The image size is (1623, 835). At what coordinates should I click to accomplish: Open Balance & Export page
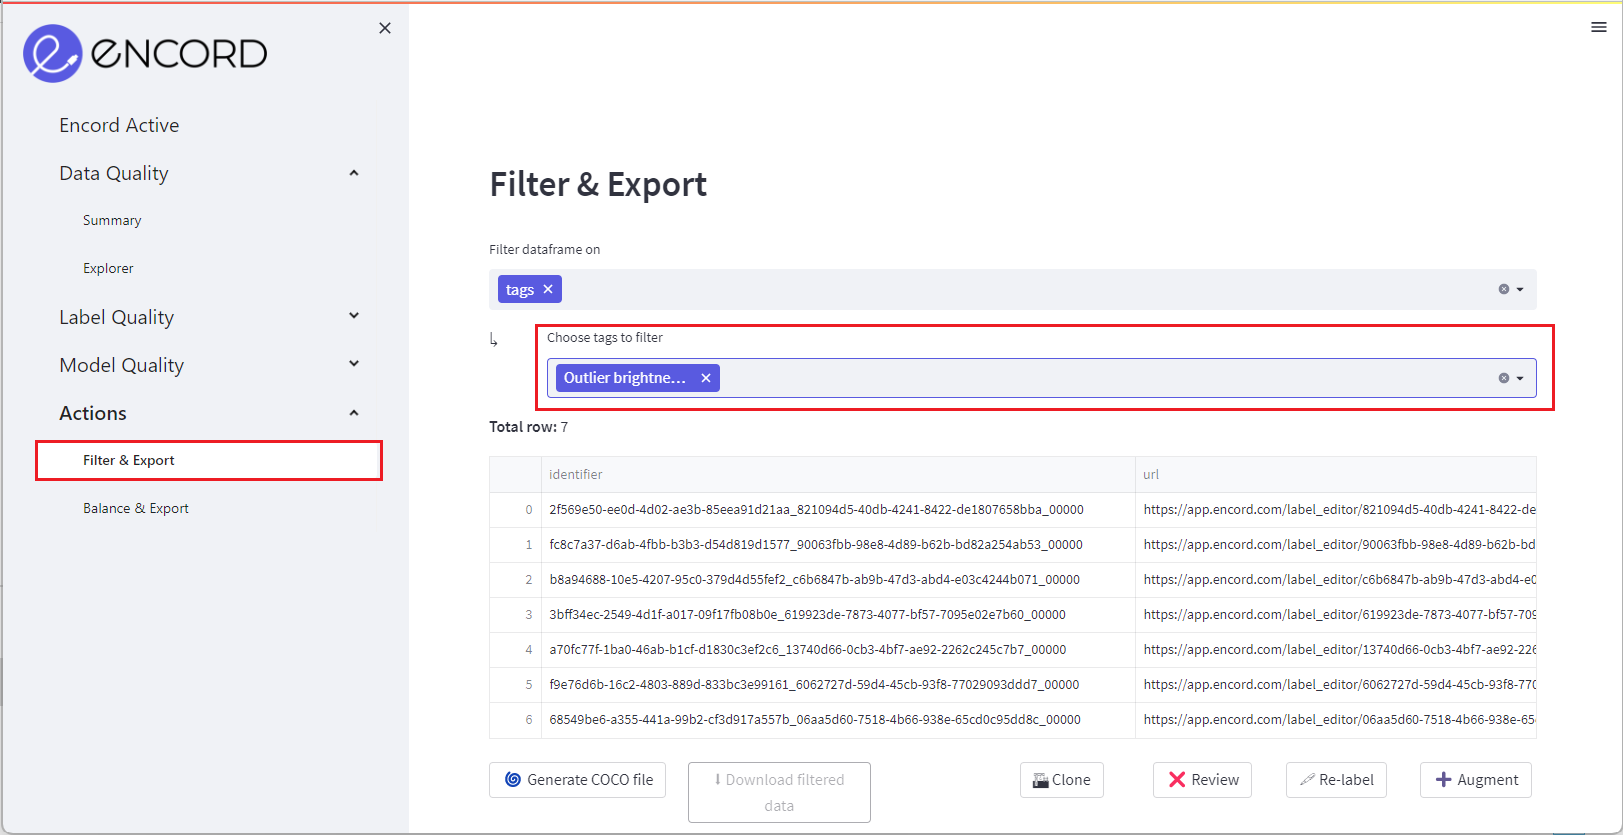(x=136, y=508)
